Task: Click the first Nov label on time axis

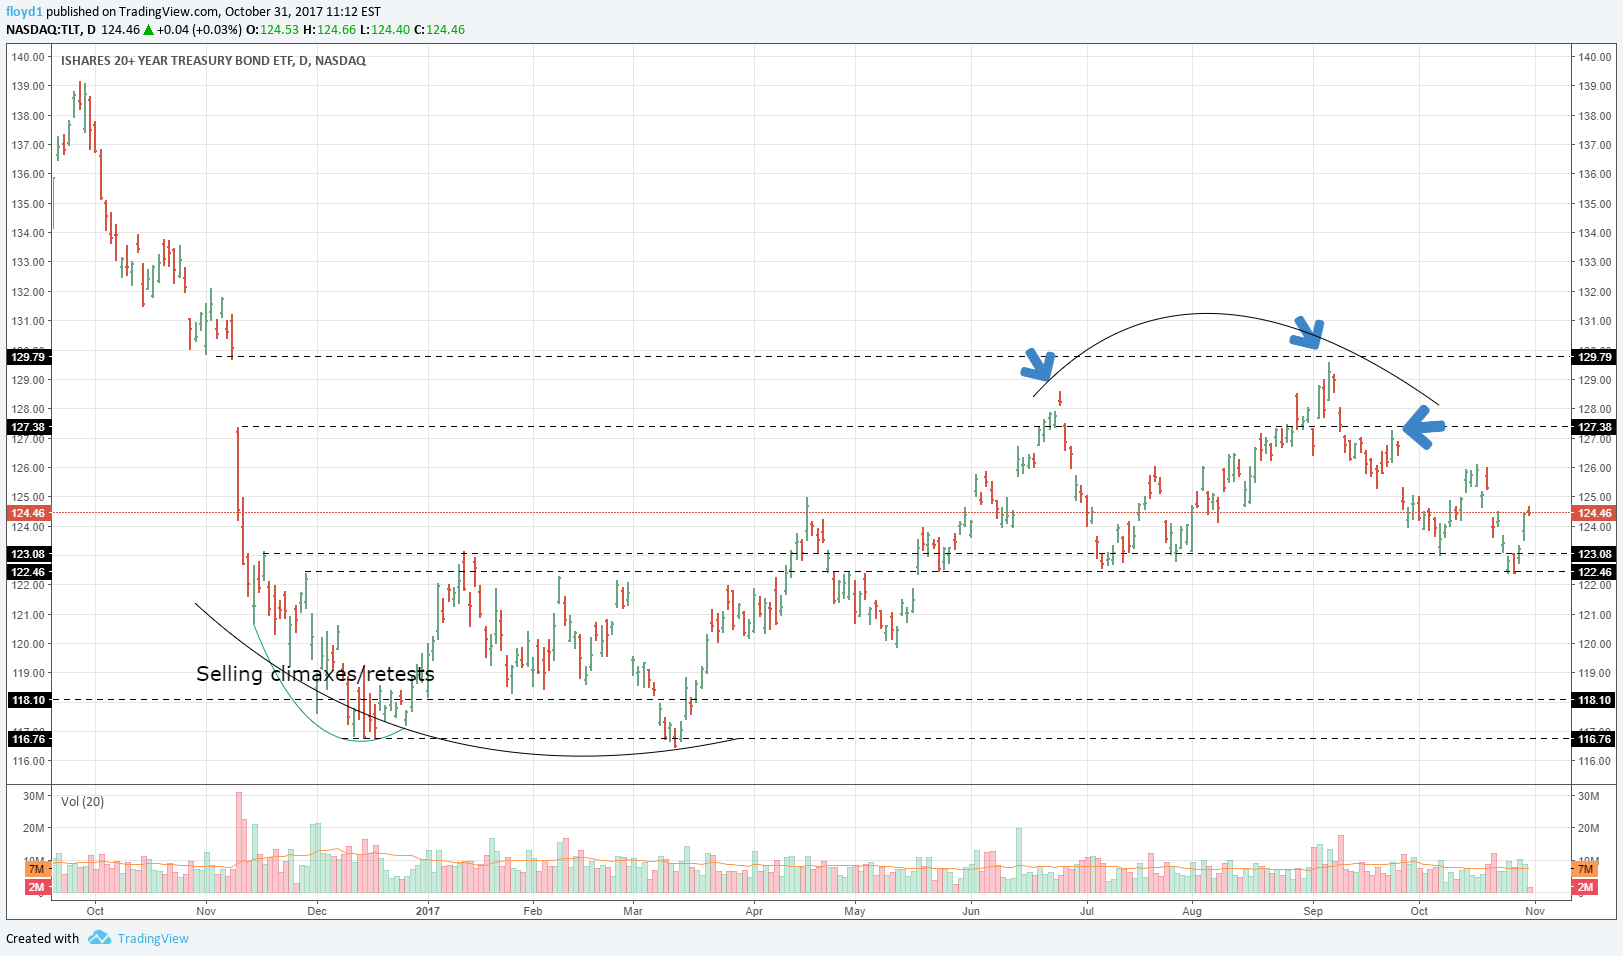Action: point(206,911)
